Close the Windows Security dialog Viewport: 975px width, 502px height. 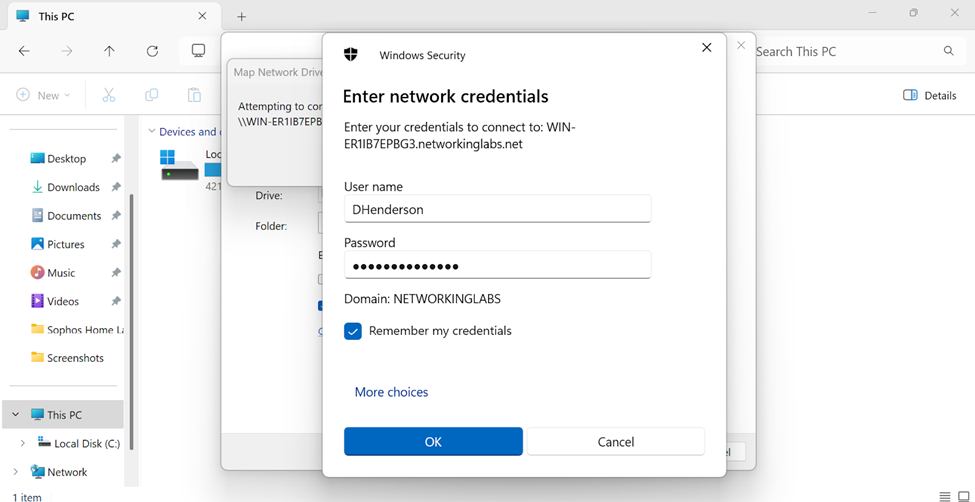706,48
